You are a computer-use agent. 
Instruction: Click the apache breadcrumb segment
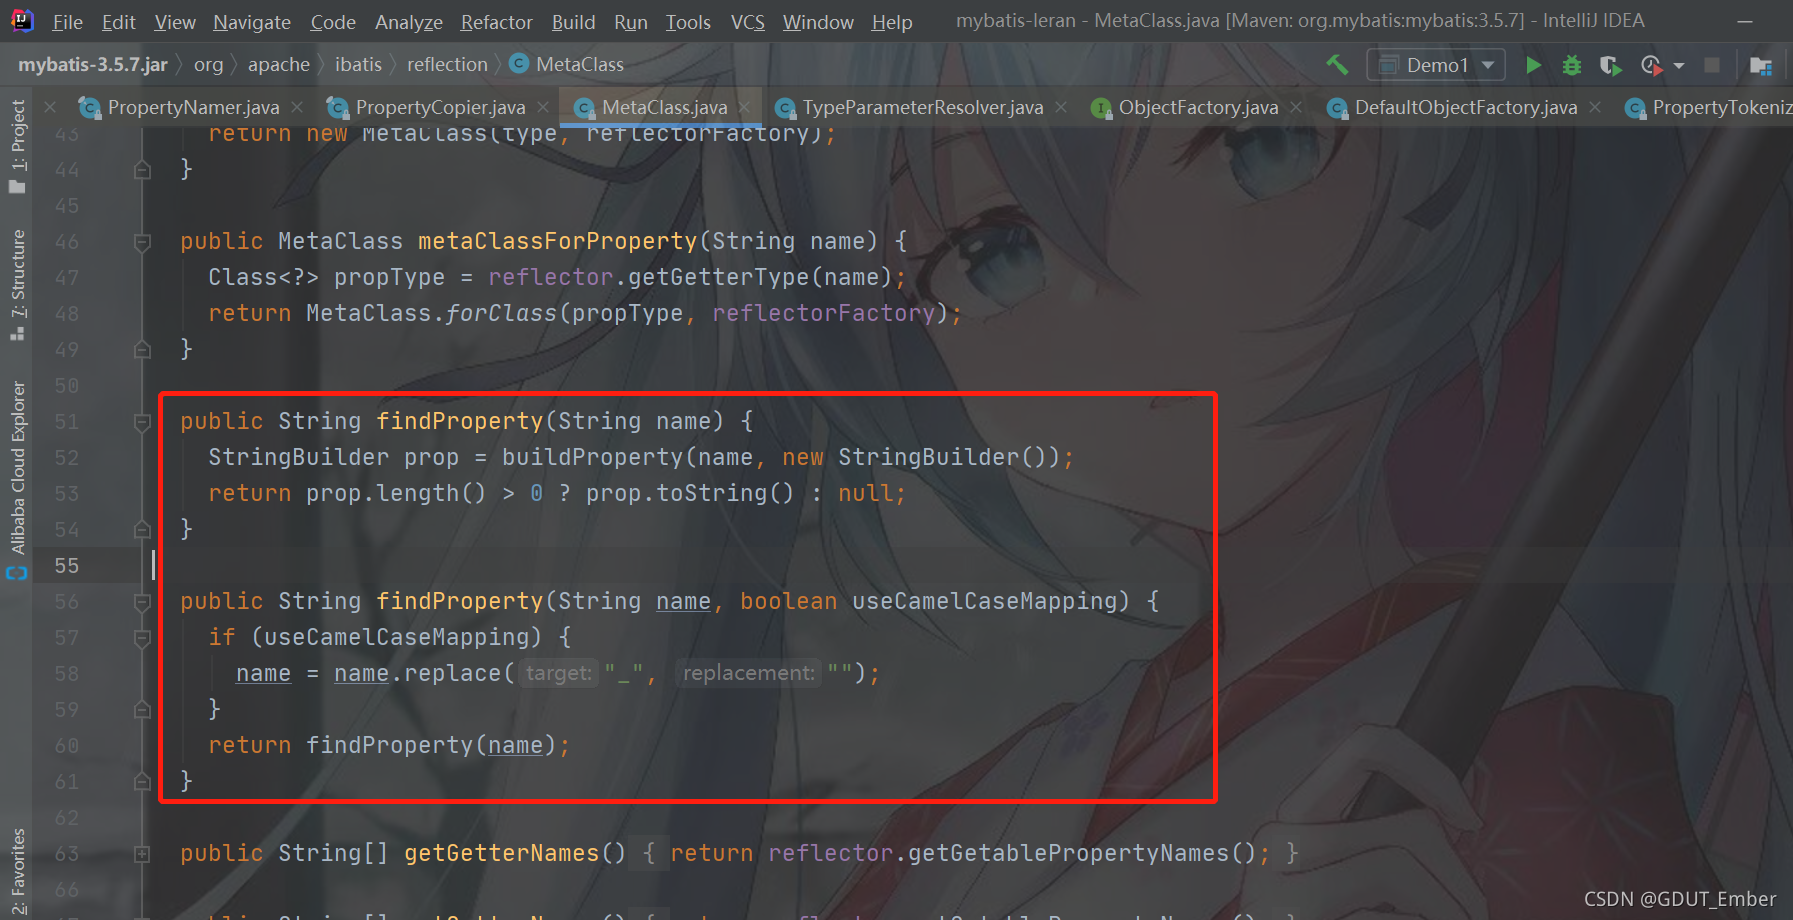[x=279, y=65]
